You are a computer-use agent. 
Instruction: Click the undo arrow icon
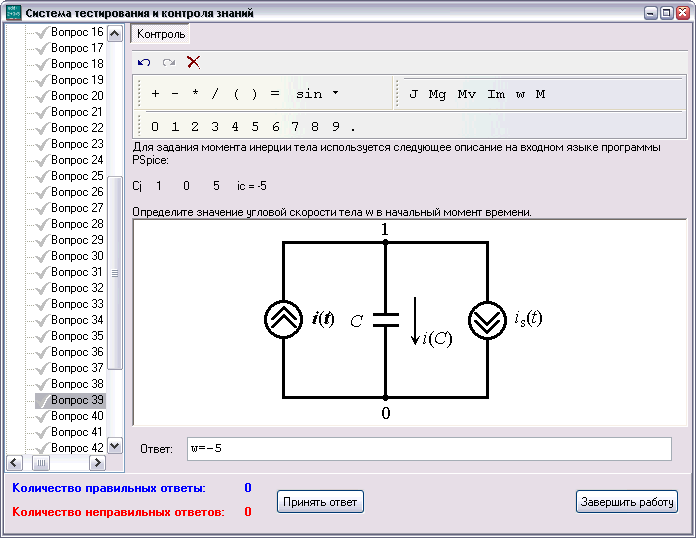pyautogui.click(x=144, y=63)
